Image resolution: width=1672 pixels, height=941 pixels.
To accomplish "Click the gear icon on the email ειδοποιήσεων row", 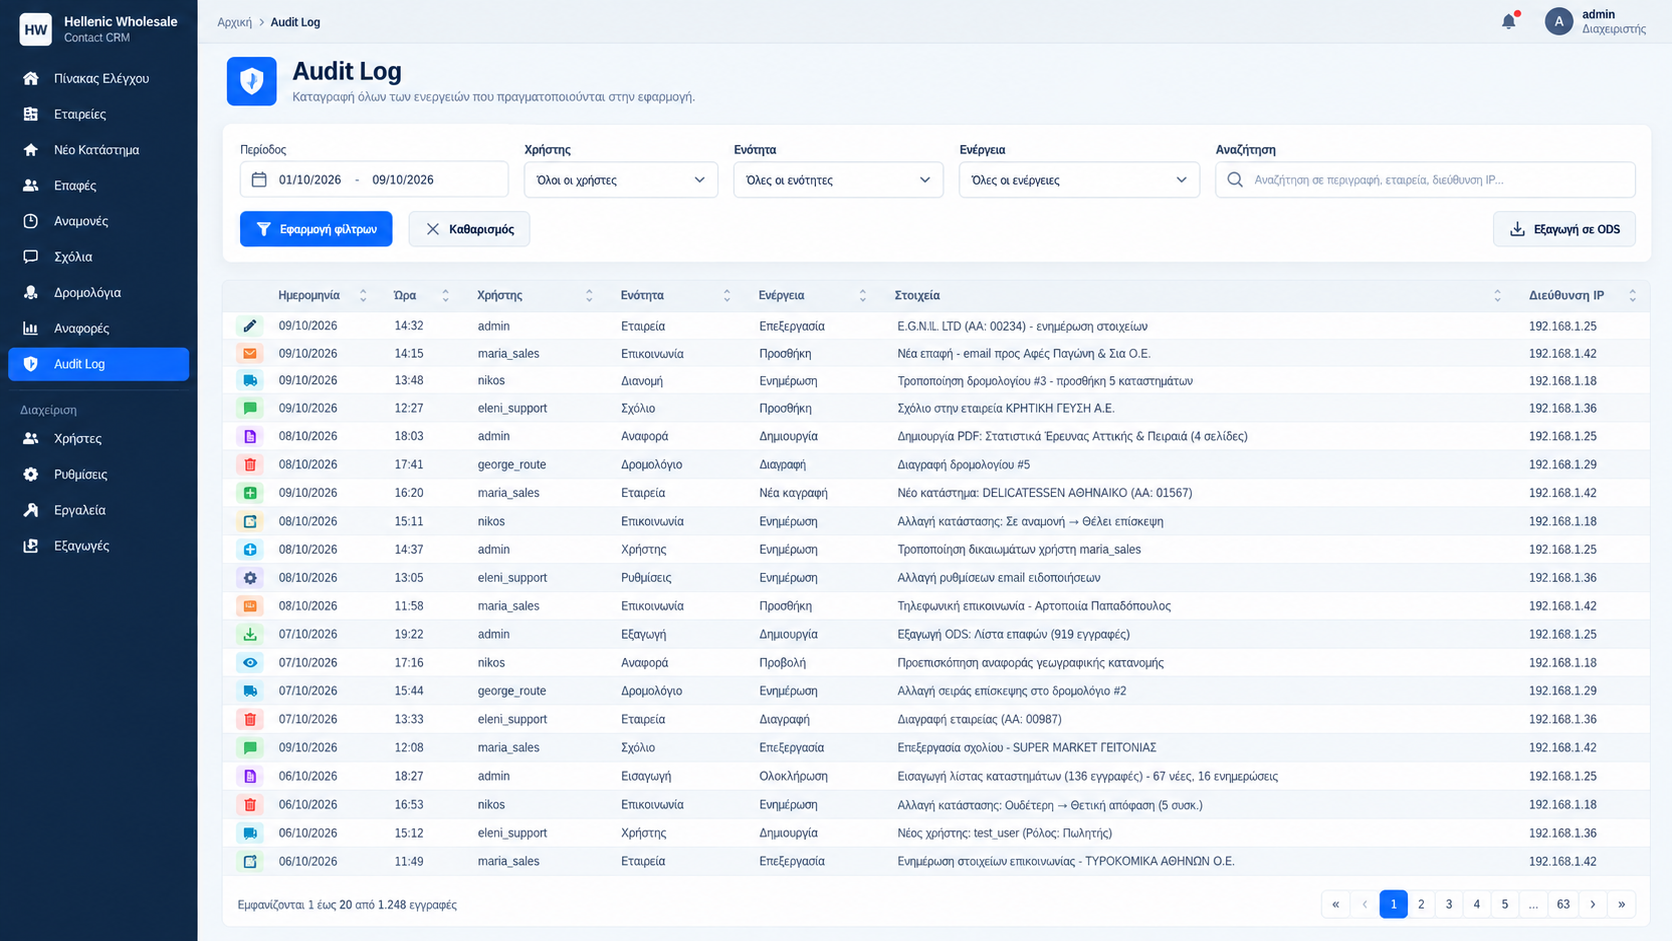I will [x=250, y=577].
